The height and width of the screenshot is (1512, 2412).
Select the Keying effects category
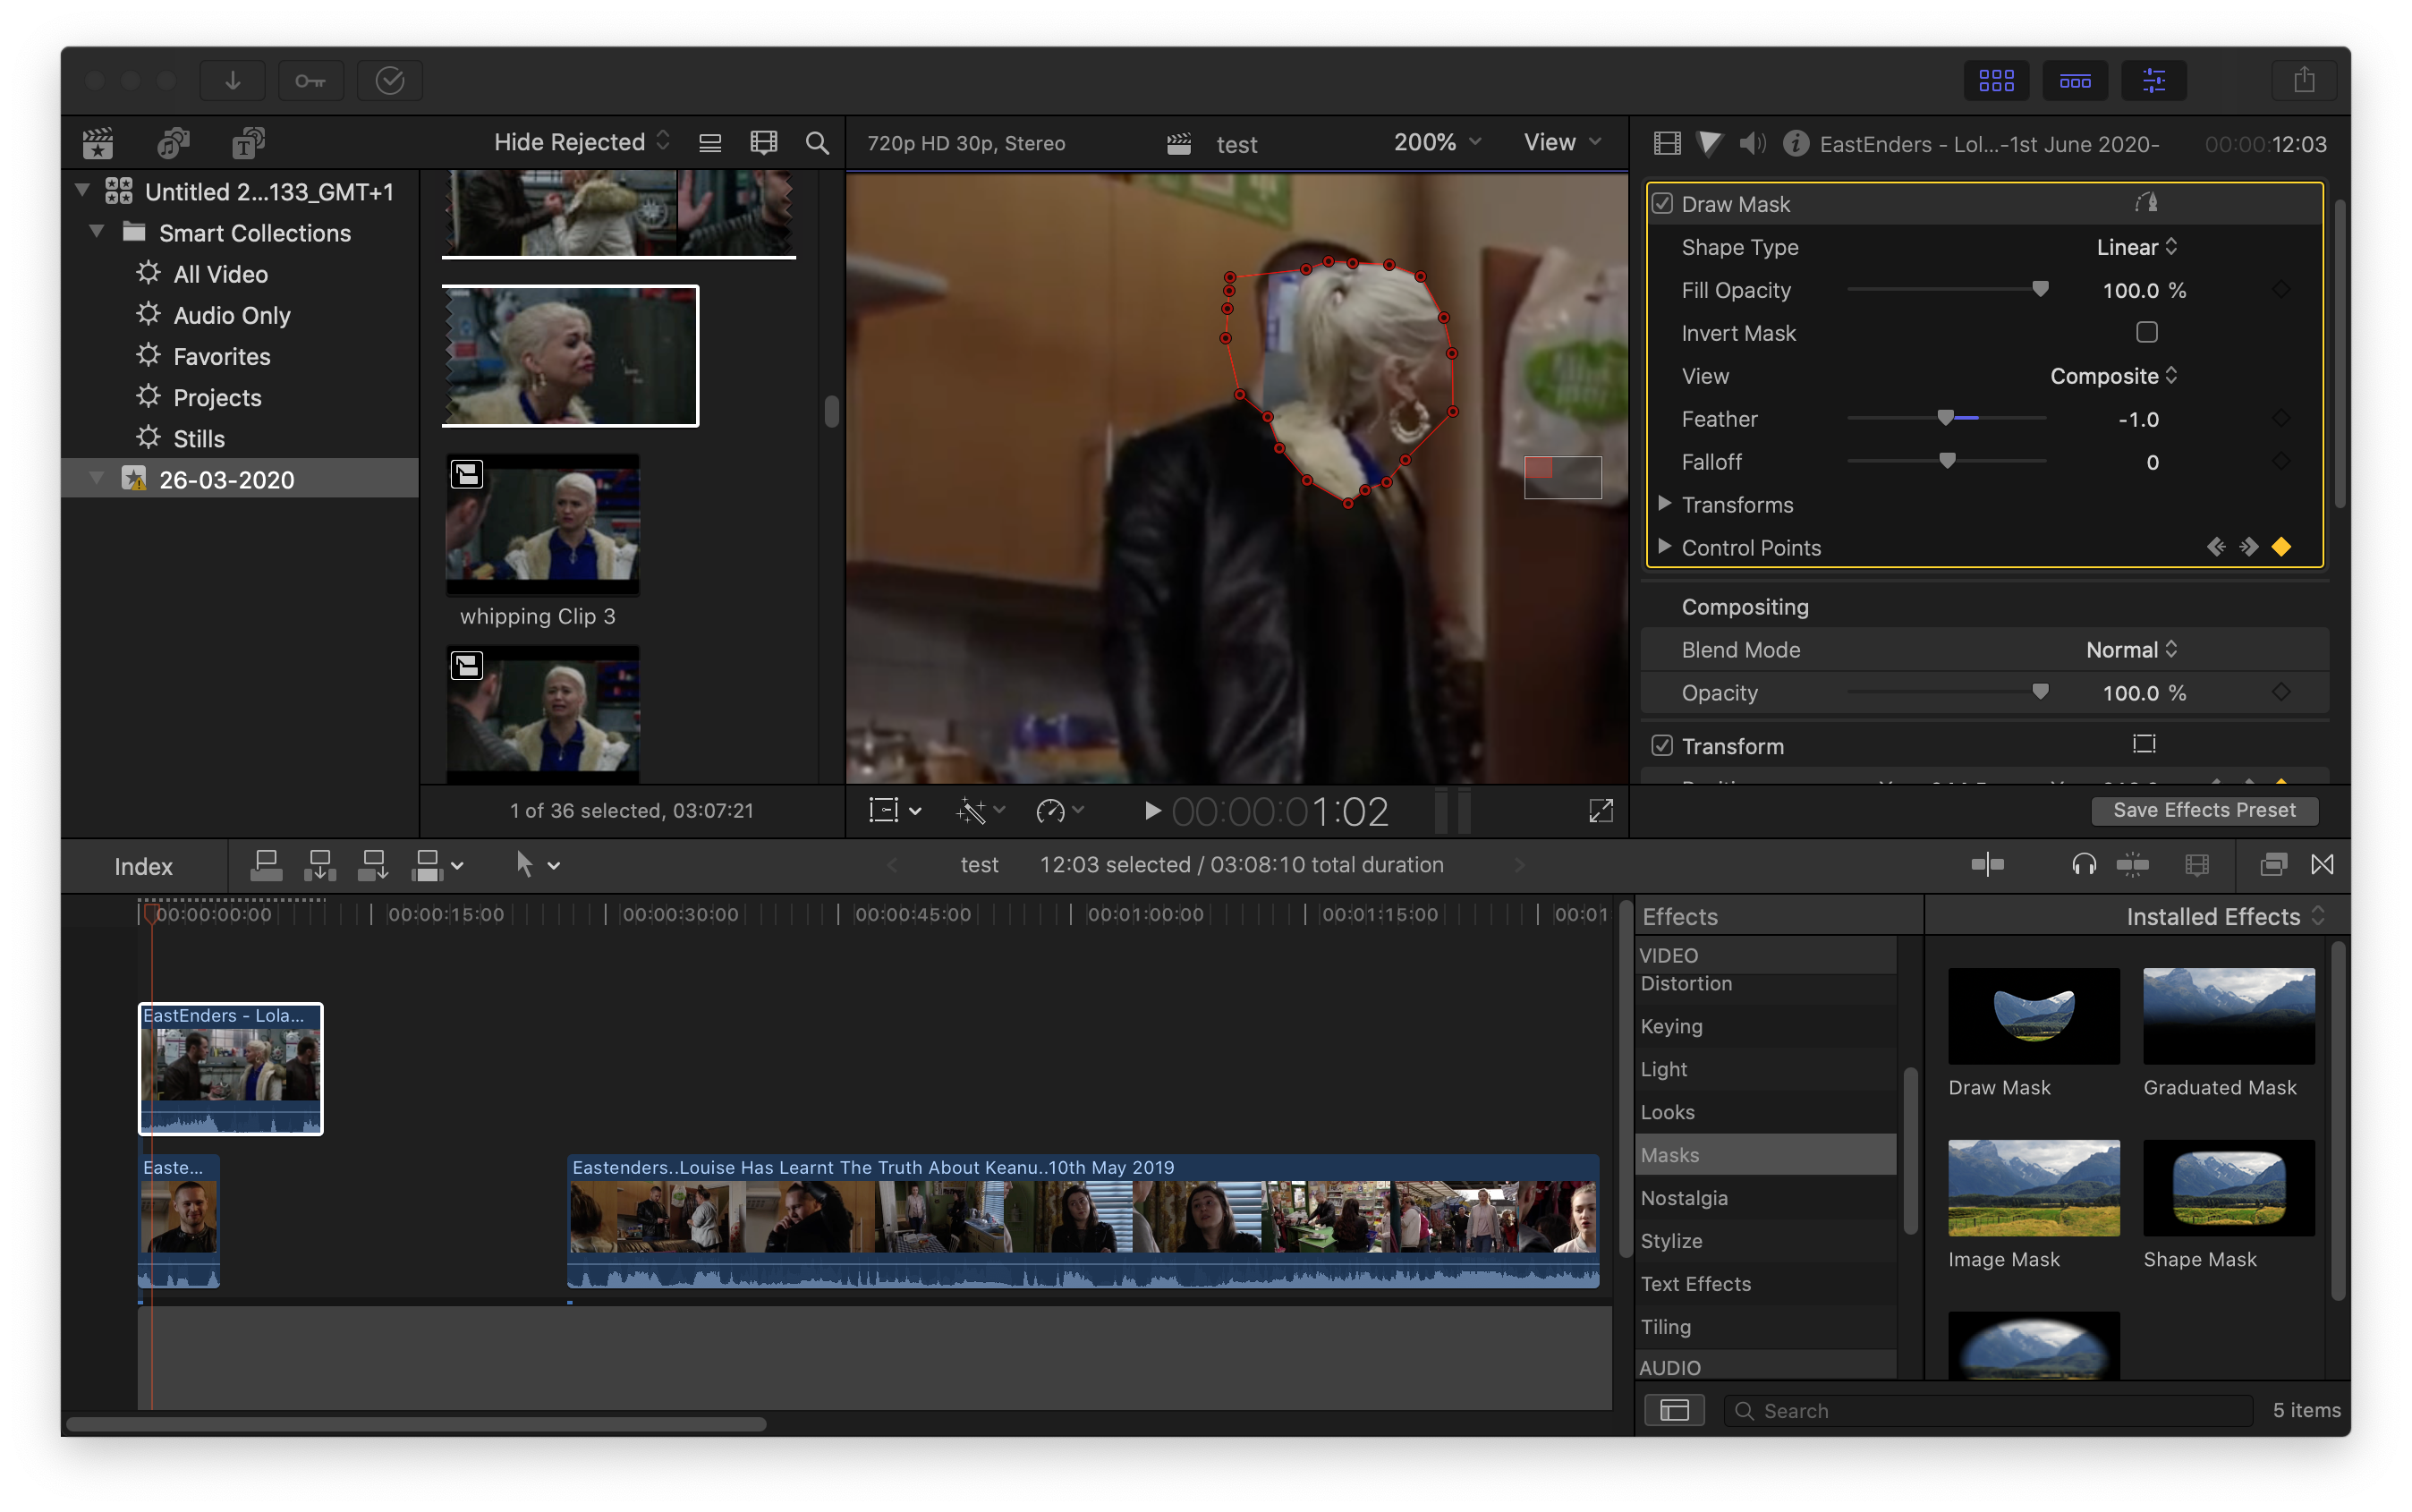1671,1026
